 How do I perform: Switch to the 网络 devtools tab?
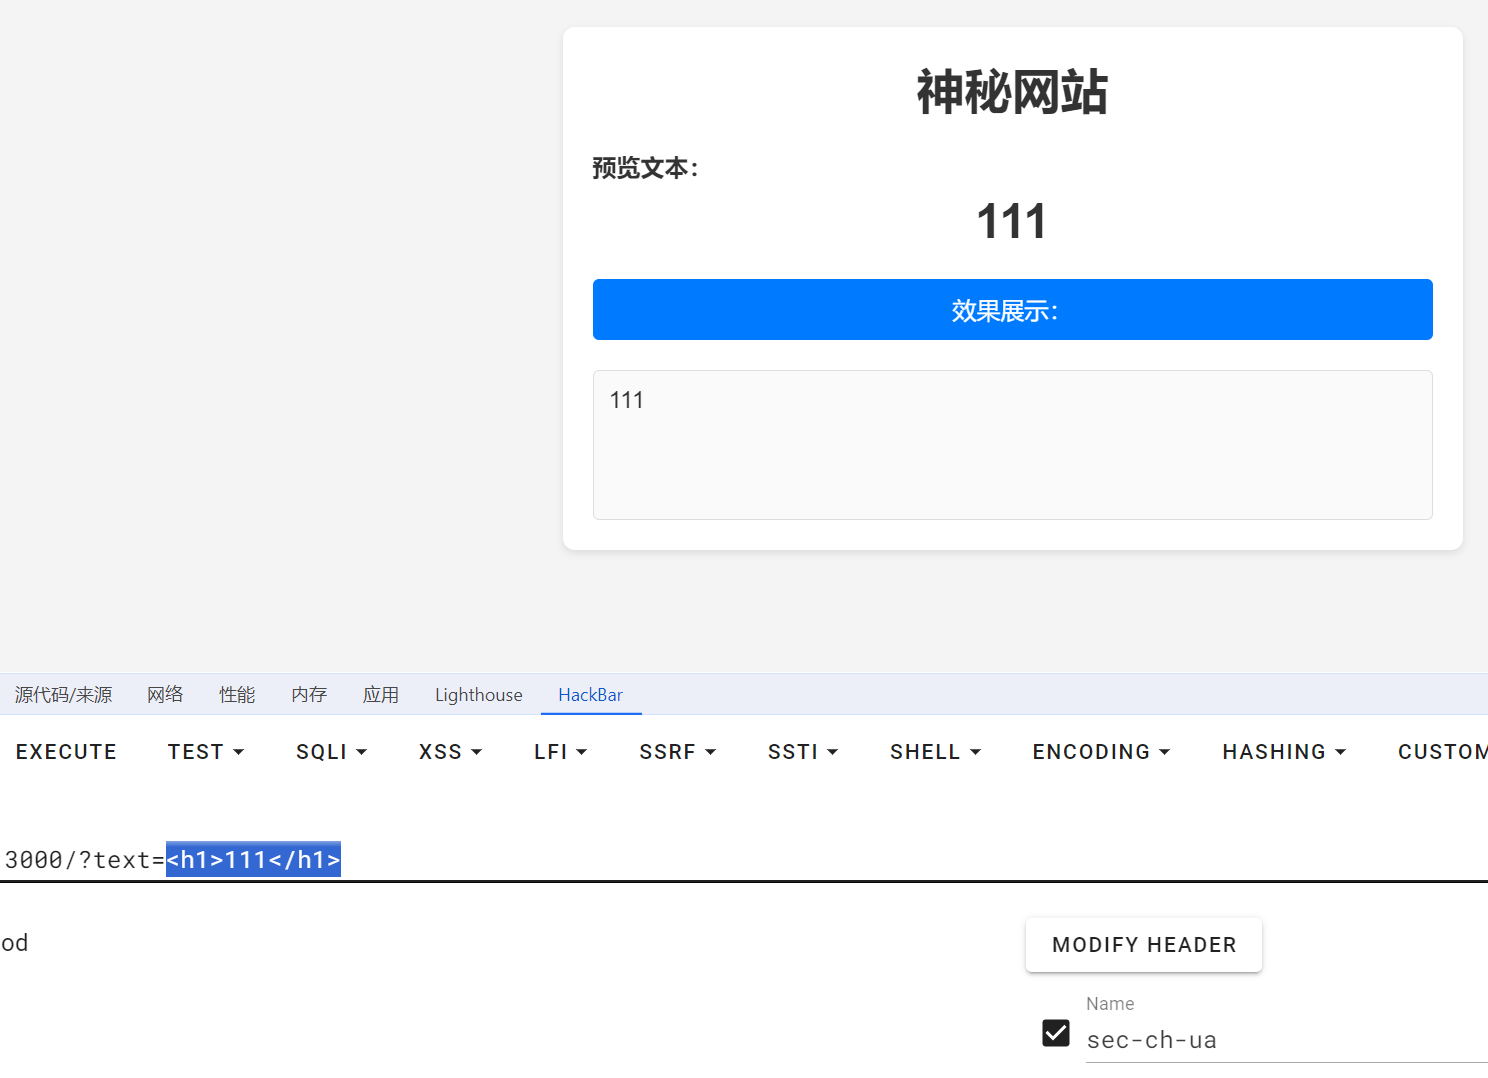tap(165, 695)
